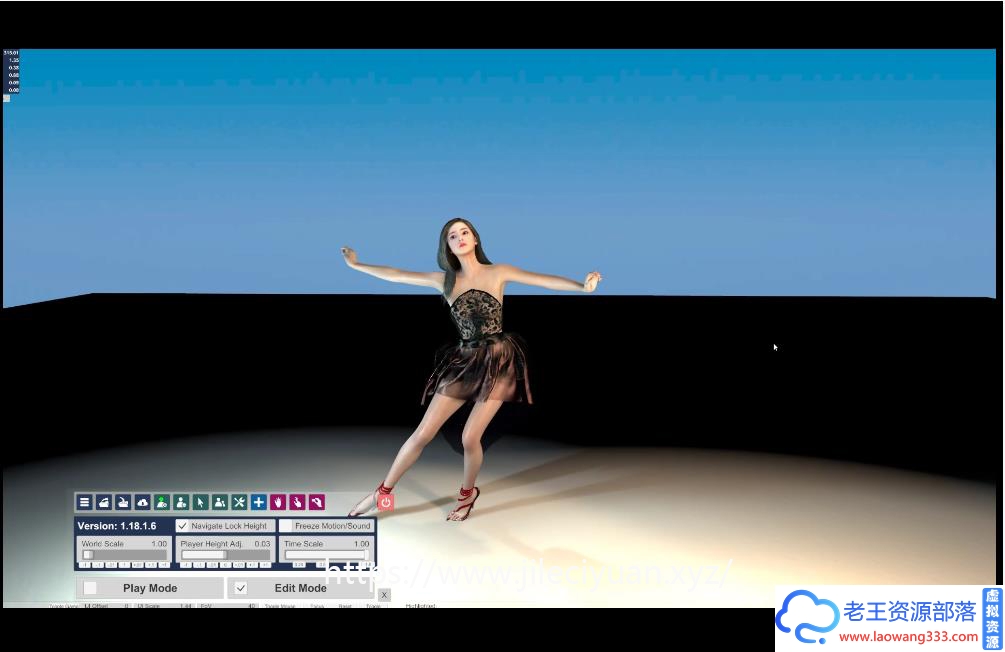This screenshot has height=652, width=1005.
Task: Click the two-people group icon
Action: pyautogui.click(x=219, y=502)
